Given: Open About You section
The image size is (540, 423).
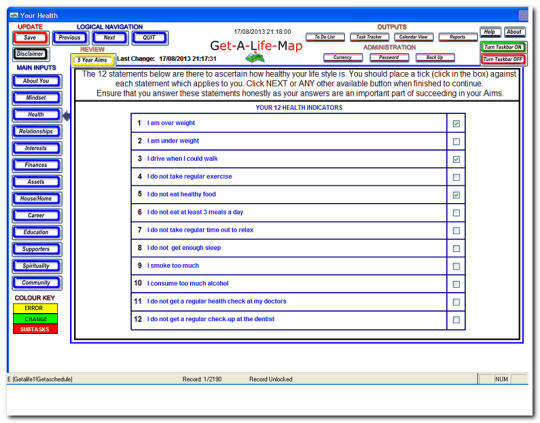Looking at the screenshot, I should 37,81.
